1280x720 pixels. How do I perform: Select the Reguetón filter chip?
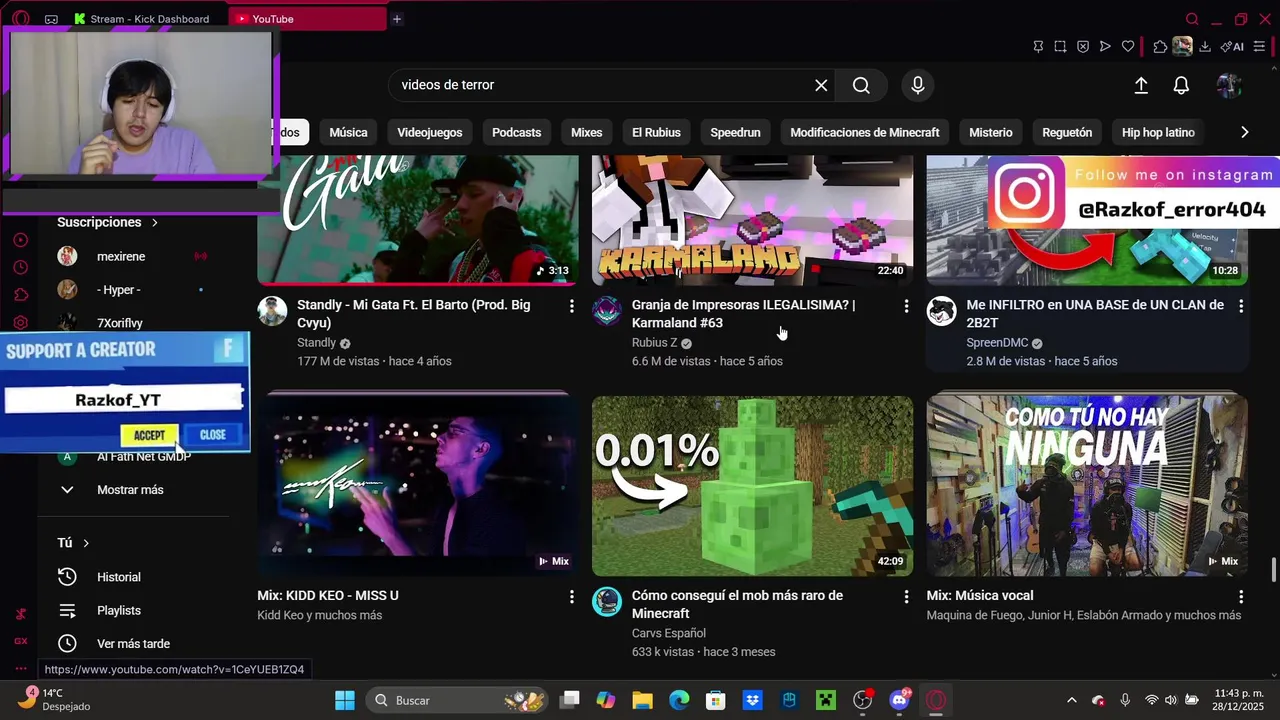click(x=1067, y=132)
